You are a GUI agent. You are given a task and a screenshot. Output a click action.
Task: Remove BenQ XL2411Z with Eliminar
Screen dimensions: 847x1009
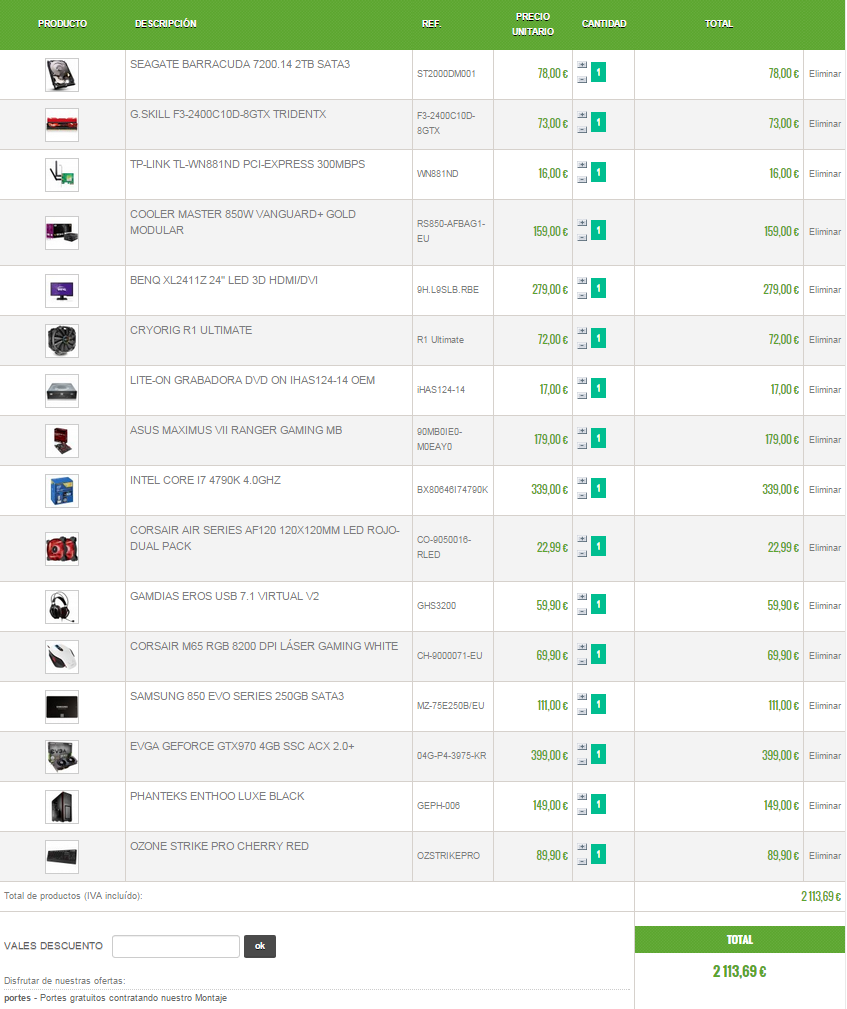coord(824,290)
